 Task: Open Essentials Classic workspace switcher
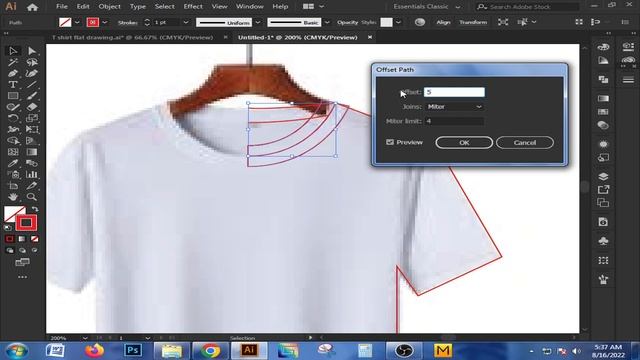(x=427, y=7)
